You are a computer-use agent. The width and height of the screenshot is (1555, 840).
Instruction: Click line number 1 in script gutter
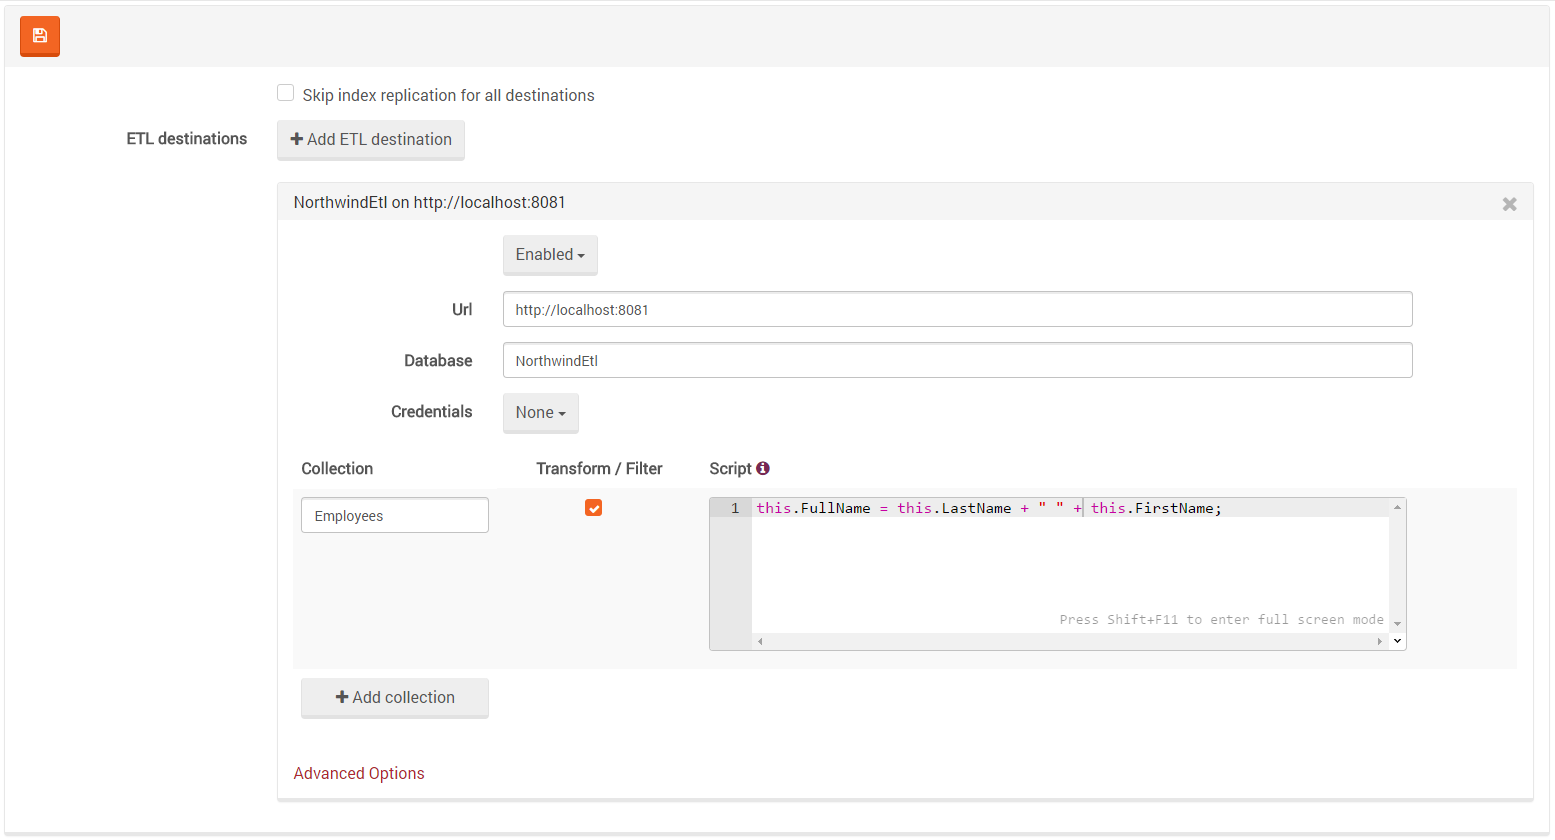[x=735, y=508]
